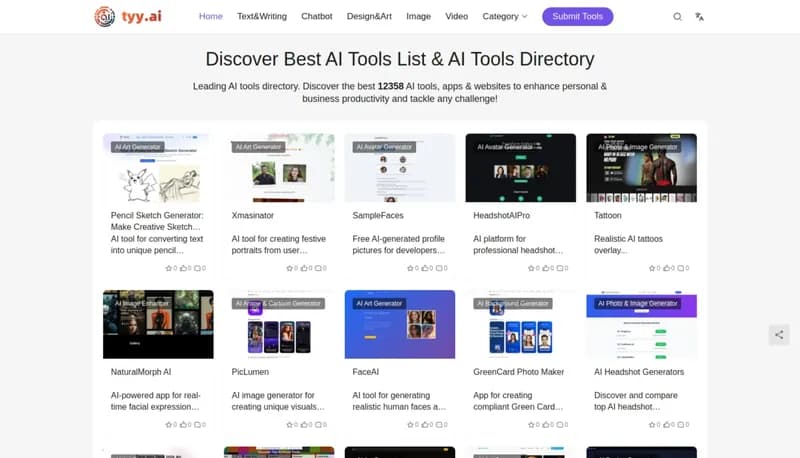Open the Tattoon title link
The height and width of the screenshot is (458, 800).
tap(608, 215)
